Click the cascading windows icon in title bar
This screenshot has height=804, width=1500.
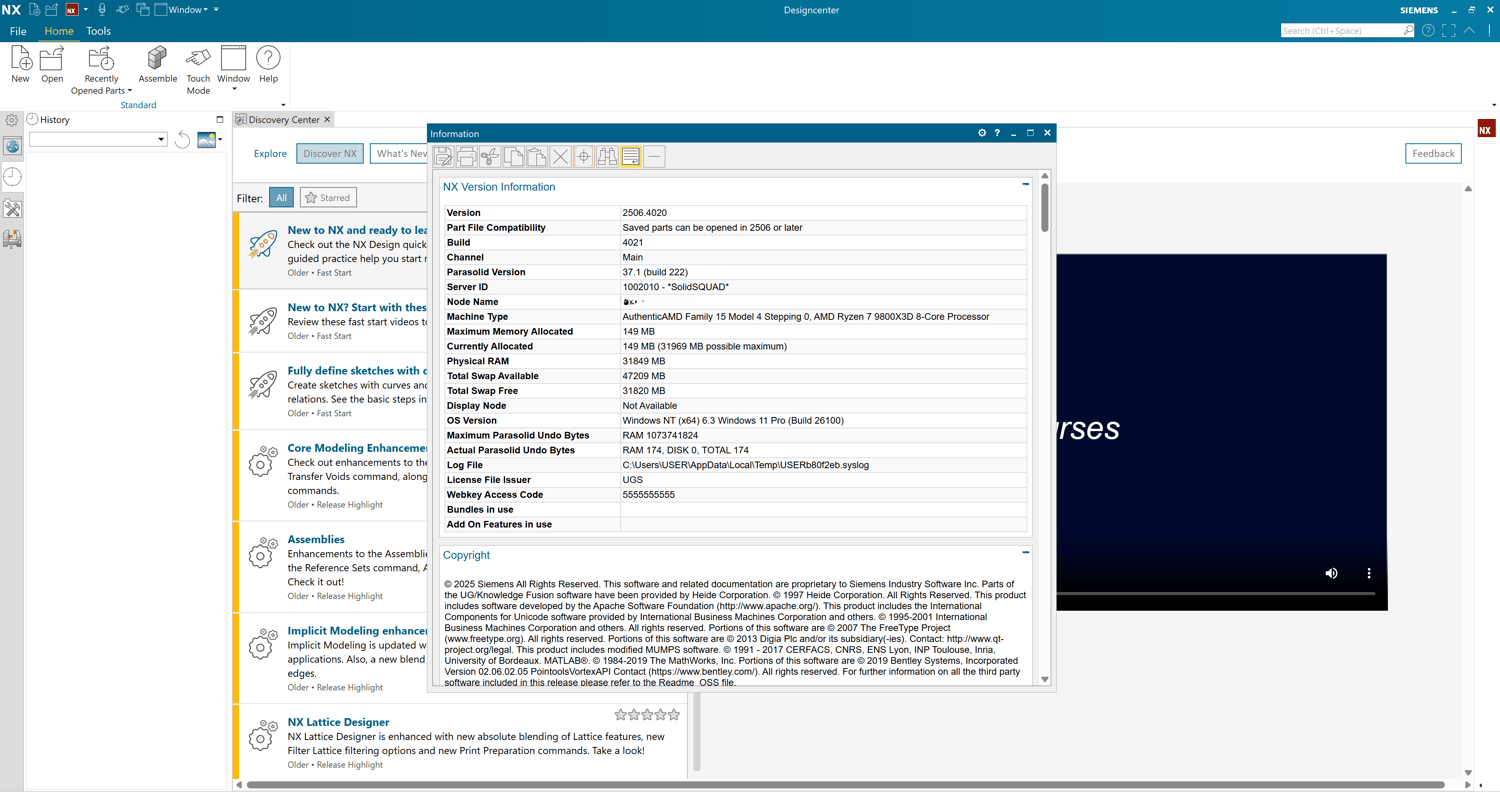(x=143, y=9)
